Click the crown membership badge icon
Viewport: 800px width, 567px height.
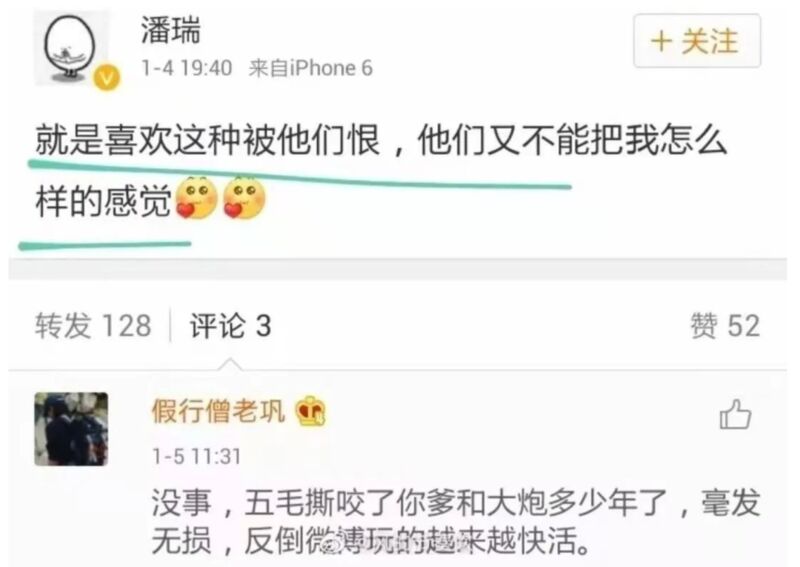[x=311, y=411]
